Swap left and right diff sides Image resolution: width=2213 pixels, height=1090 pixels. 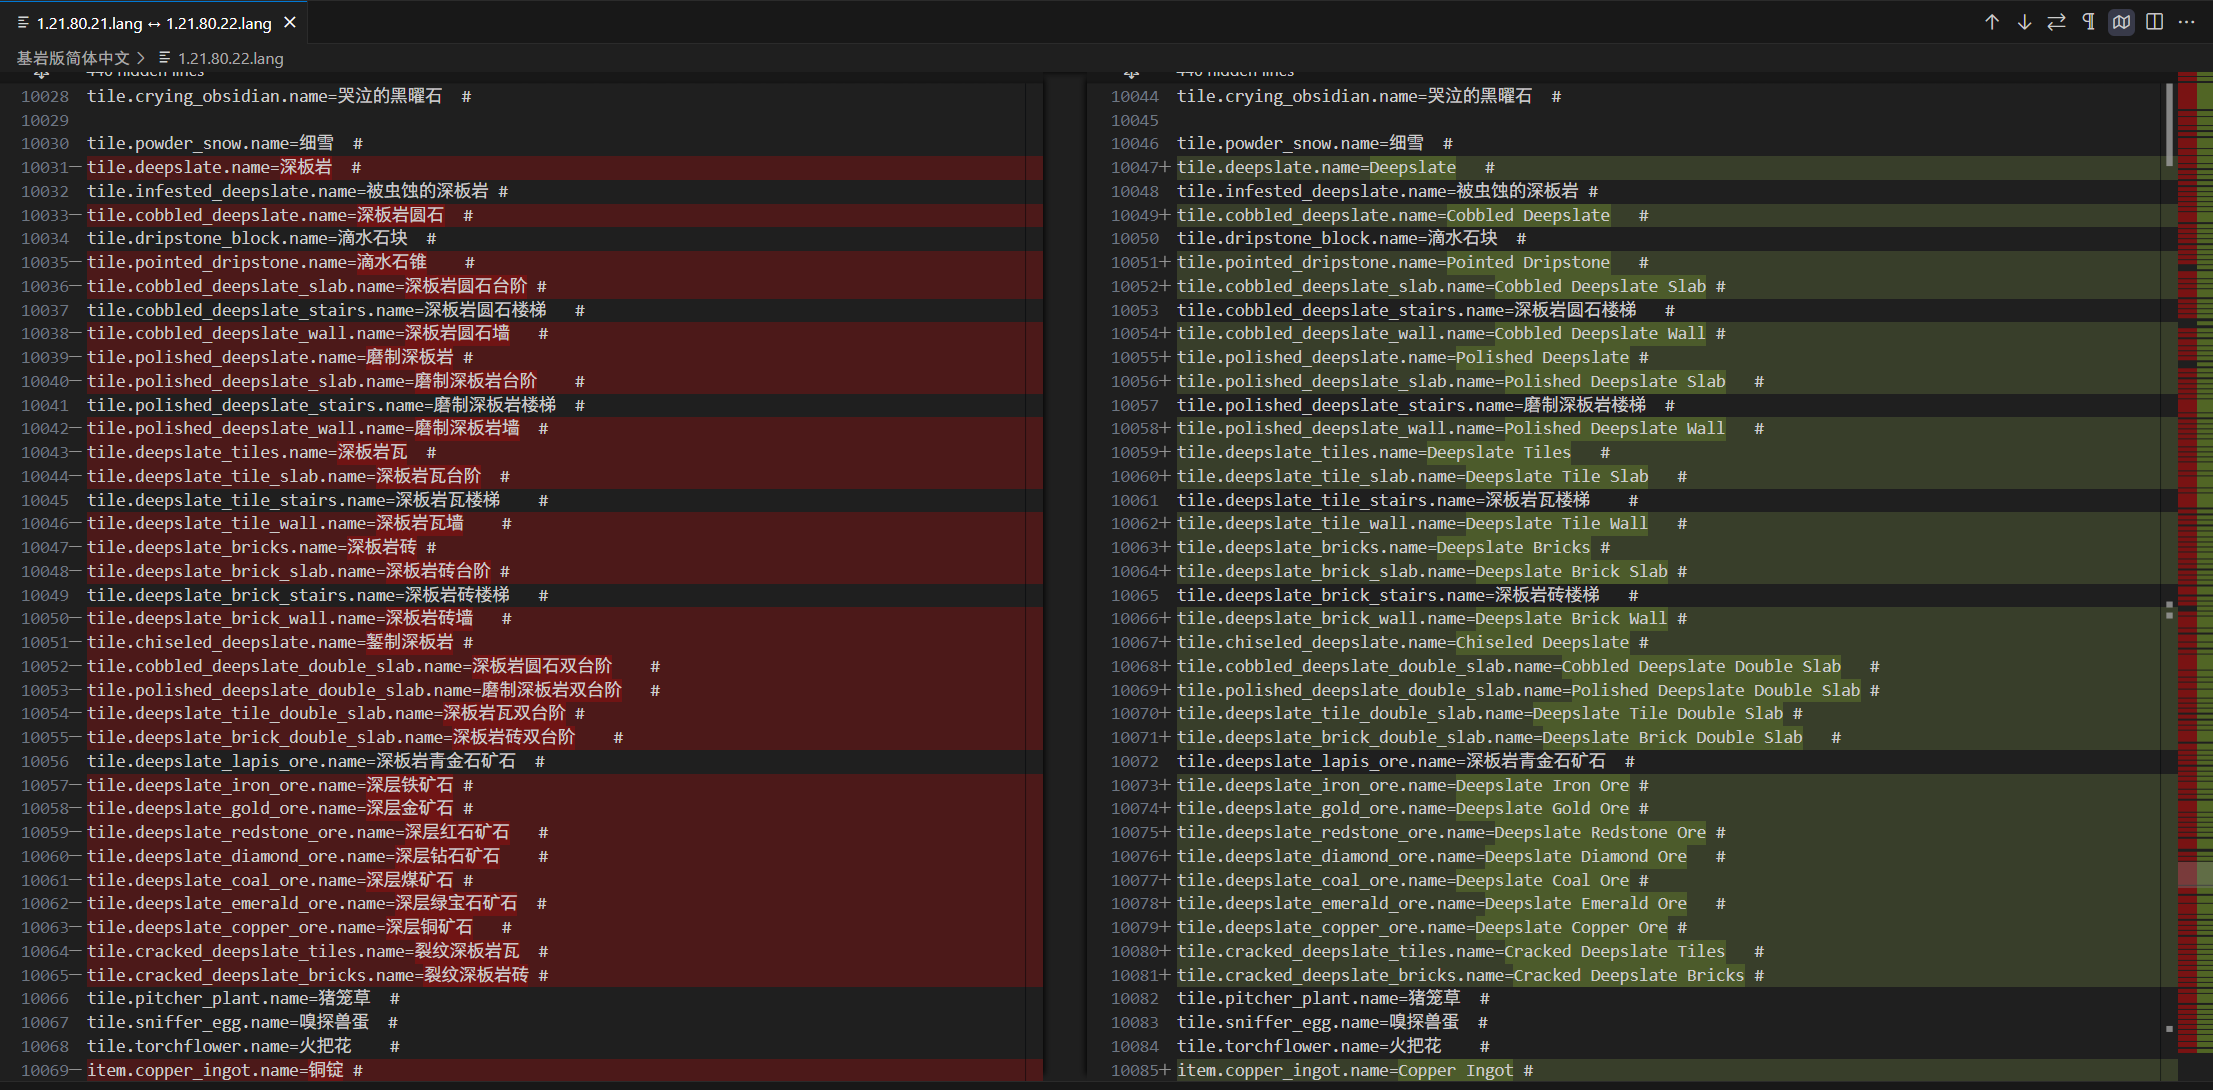pos(2056,22)
